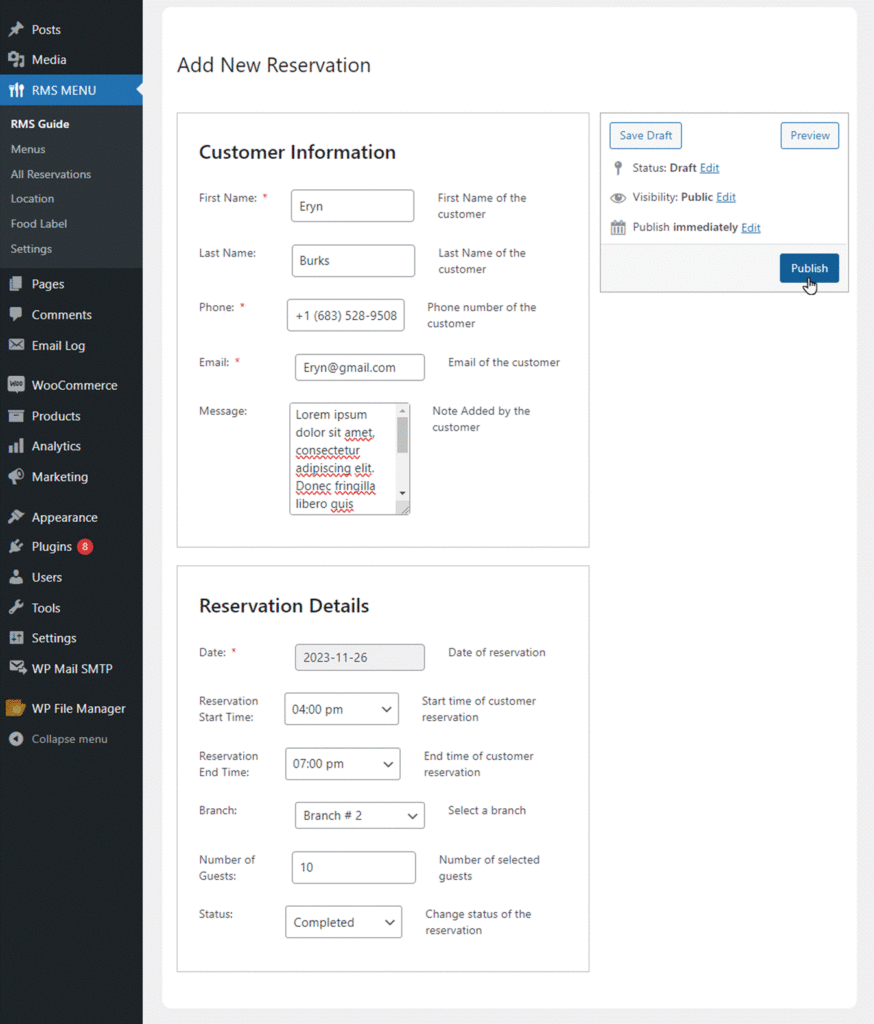Expand the Branch selector dropdown
Image resolution: width=874 pixels, height=1024 pixels.
(359, 816)
